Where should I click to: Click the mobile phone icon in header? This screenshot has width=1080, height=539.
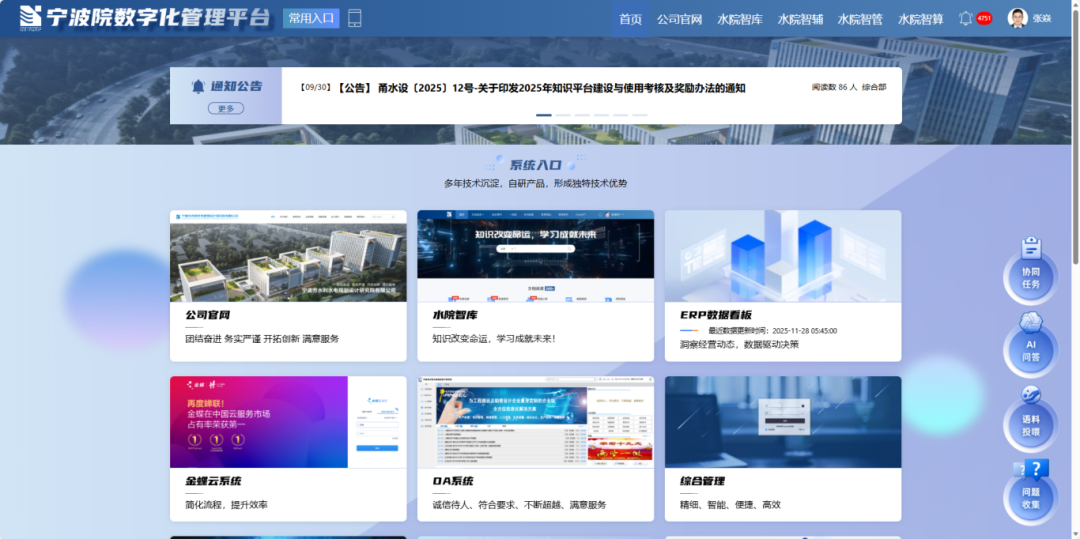354,18
